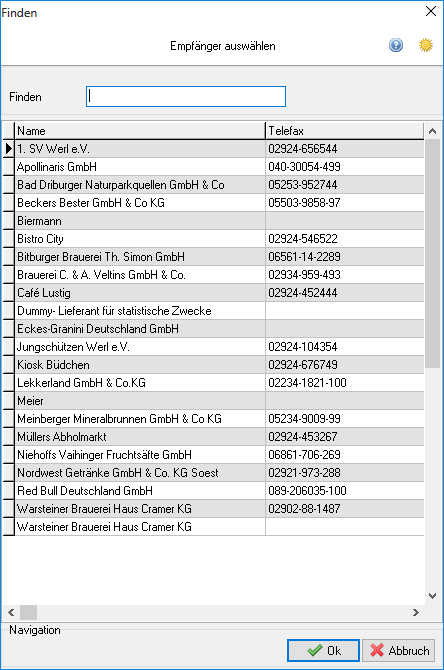Focus the Finden search input field
This screenshot has width=444, height=670.
[x=186, y=97]
